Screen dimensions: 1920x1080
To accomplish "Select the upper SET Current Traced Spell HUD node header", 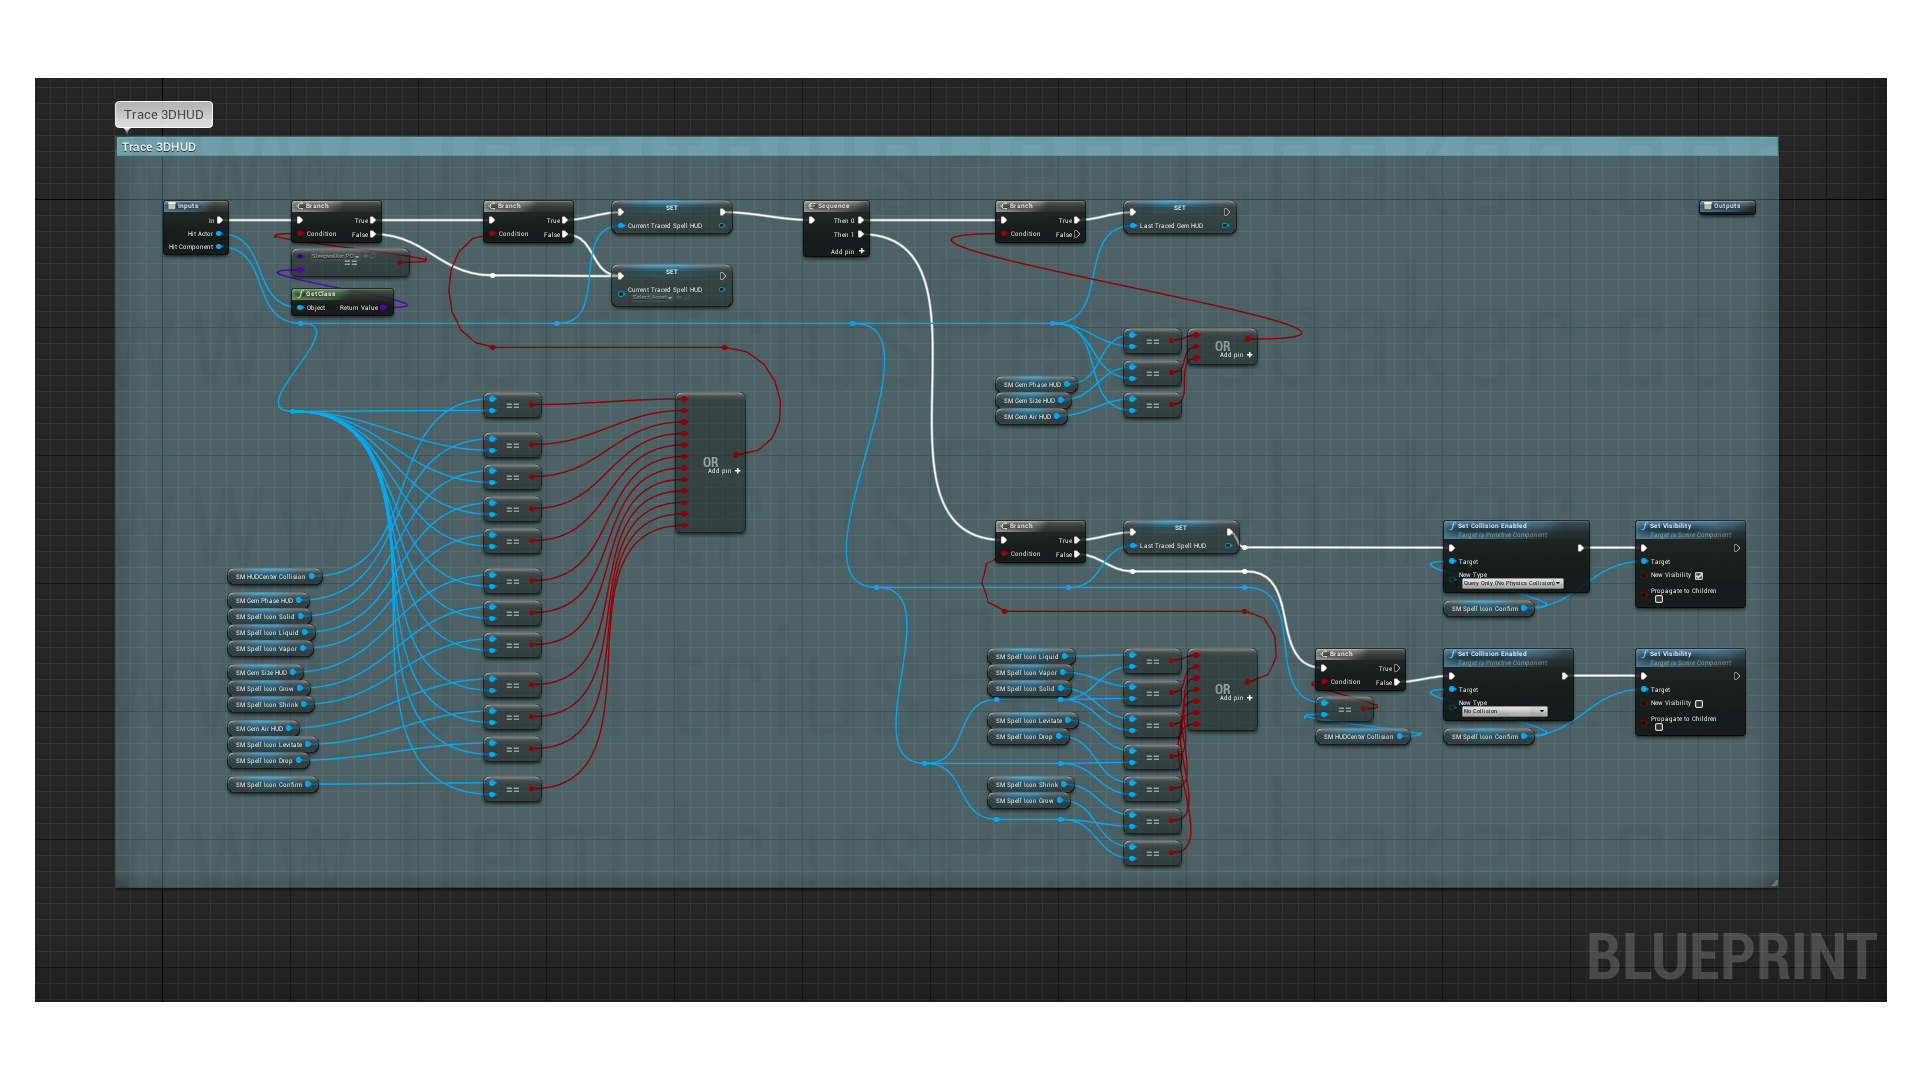I will coord(672,208).
